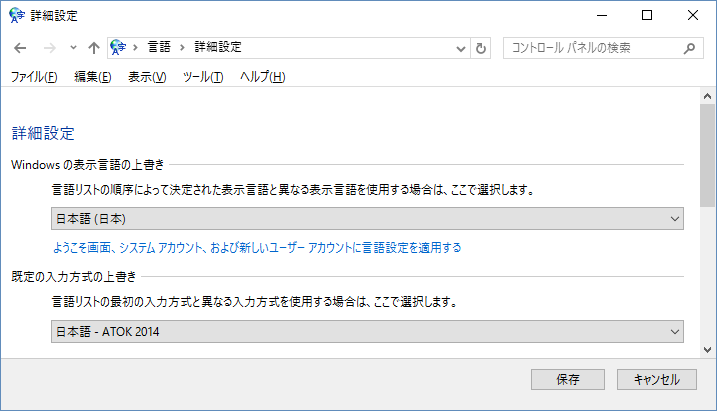Open the 日本語 - ATOK 2014 input method dropdown
Viewport: 717px width, 411px height.
tap(367, 332)
